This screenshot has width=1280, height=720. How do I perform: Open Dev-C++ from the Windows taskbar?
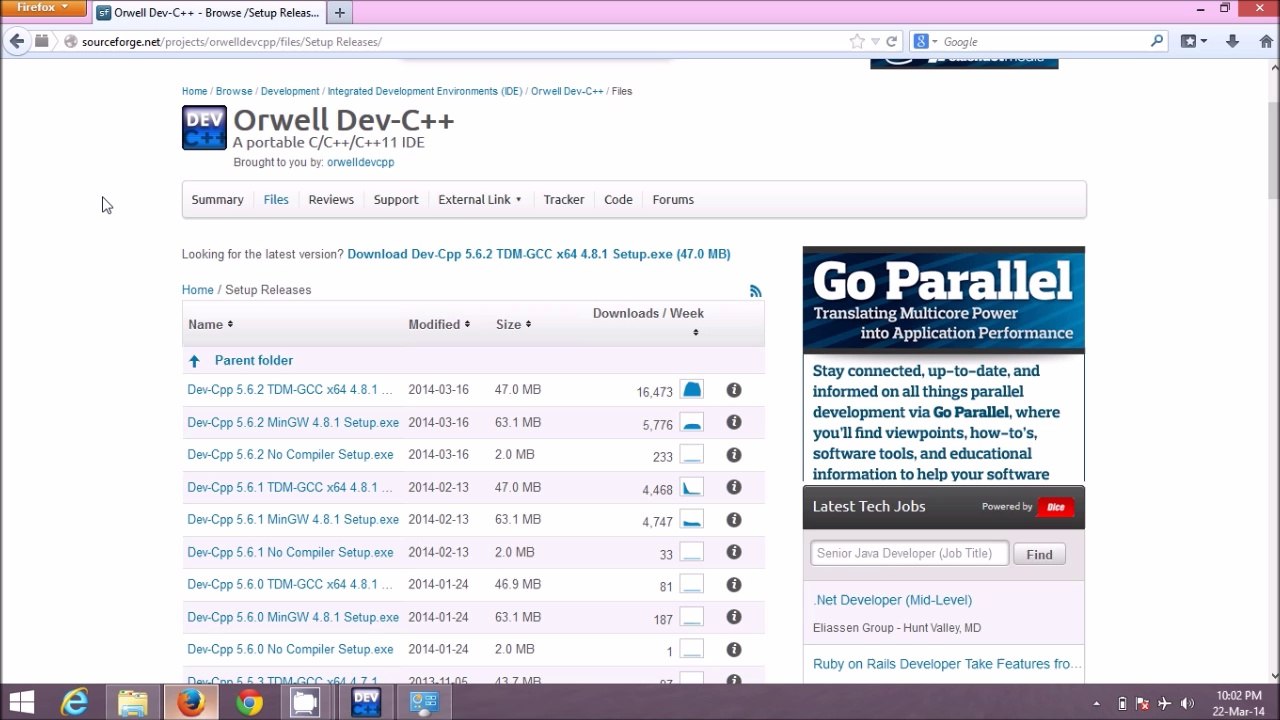click(366, 703)
